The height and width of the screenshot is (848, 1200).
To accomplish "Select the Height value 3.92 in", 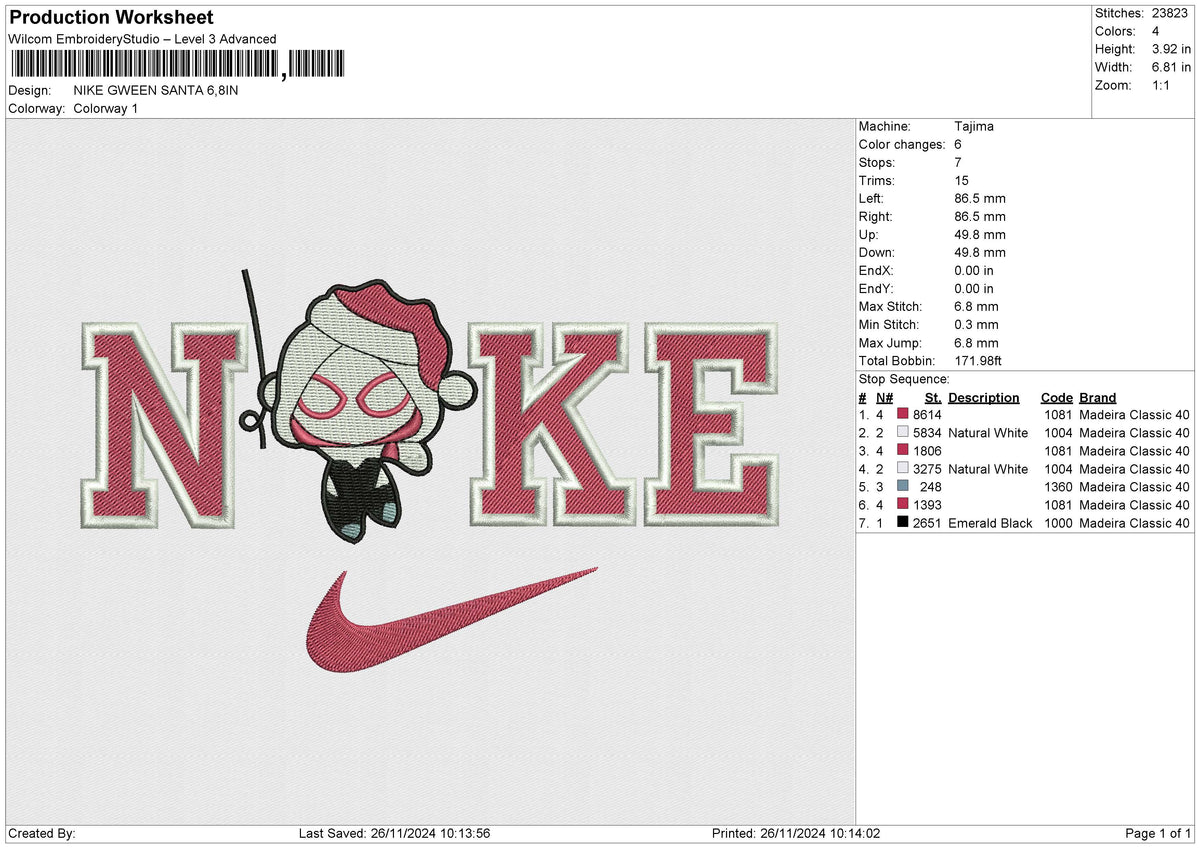I will pos(1171,49).
